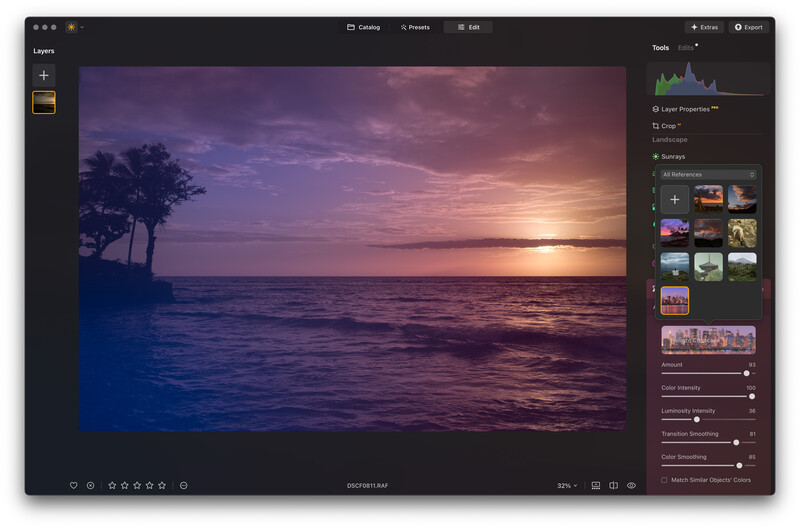Switch to the Catalog tab
The image size is (800, 528).
click(364, 27)
